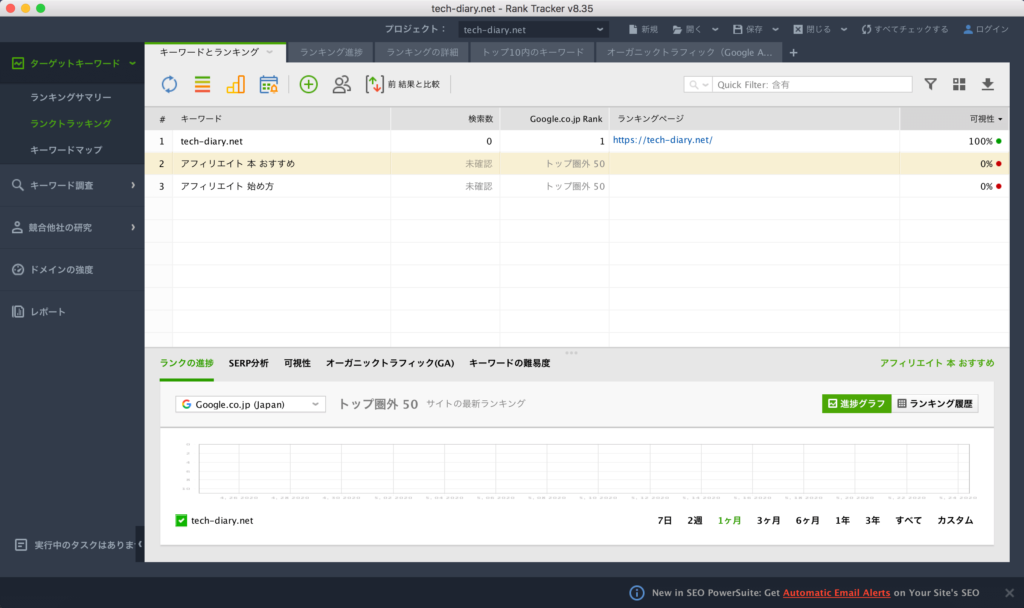This screenshot has width=1024, height=608.
Task: Expand the 開く dropdown arrow
Action: pyautogui.click(x=715, y=29)
